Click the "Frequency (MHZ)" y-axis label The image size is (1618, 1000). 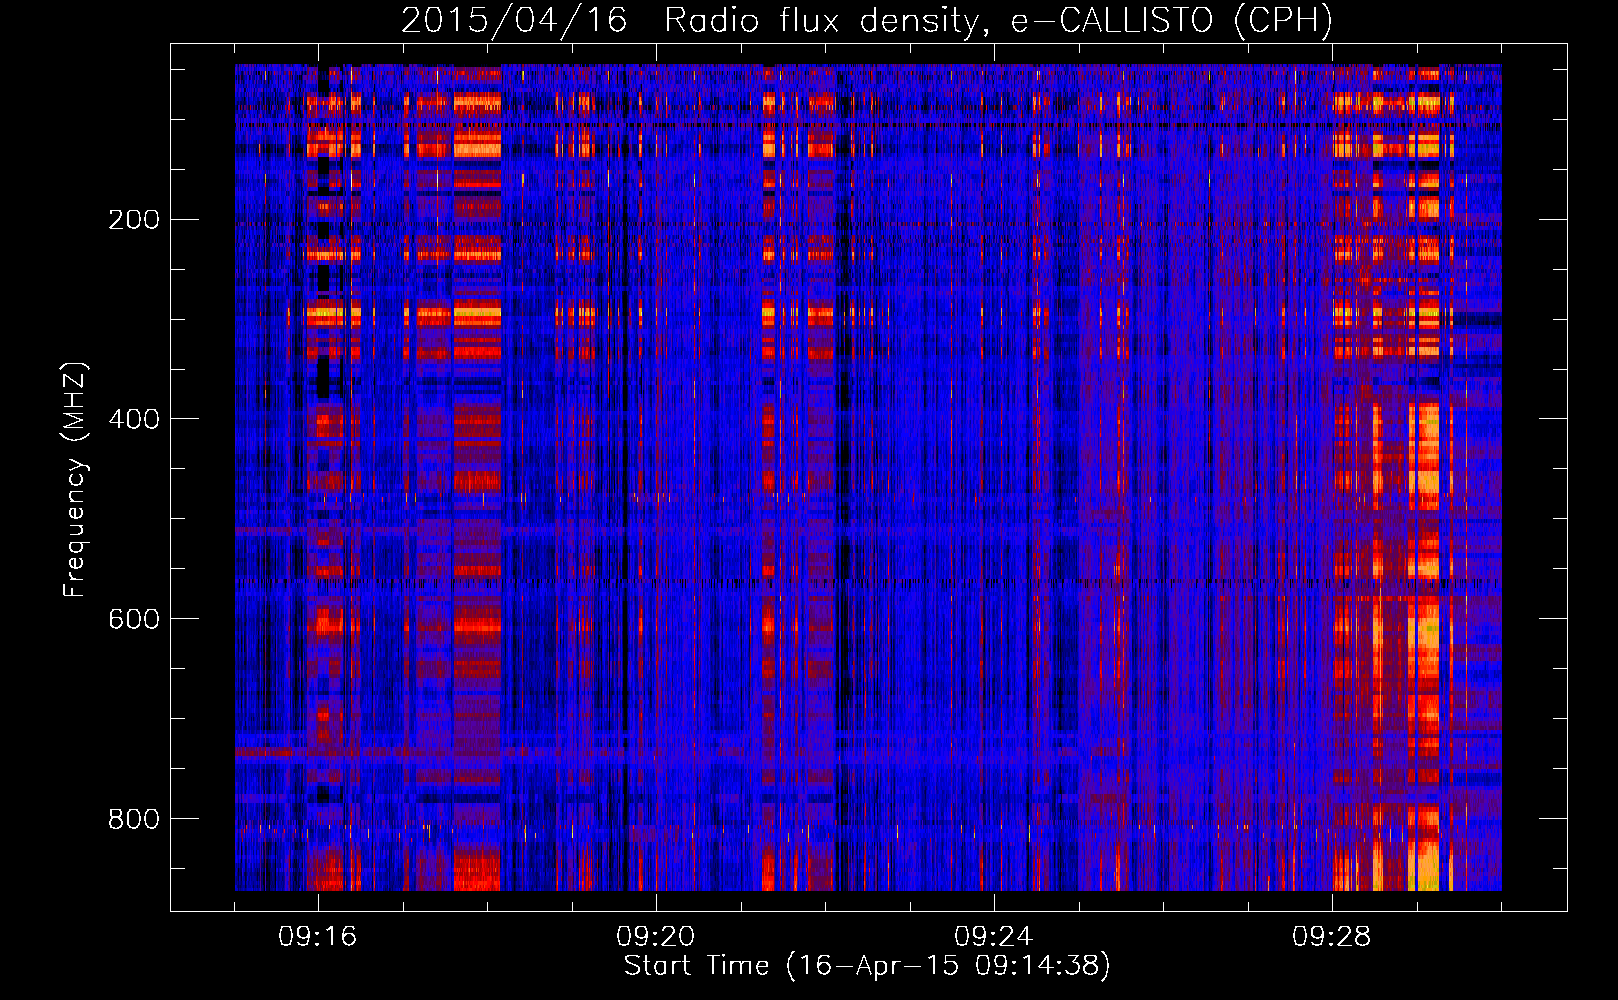click(x=75, y=480)
